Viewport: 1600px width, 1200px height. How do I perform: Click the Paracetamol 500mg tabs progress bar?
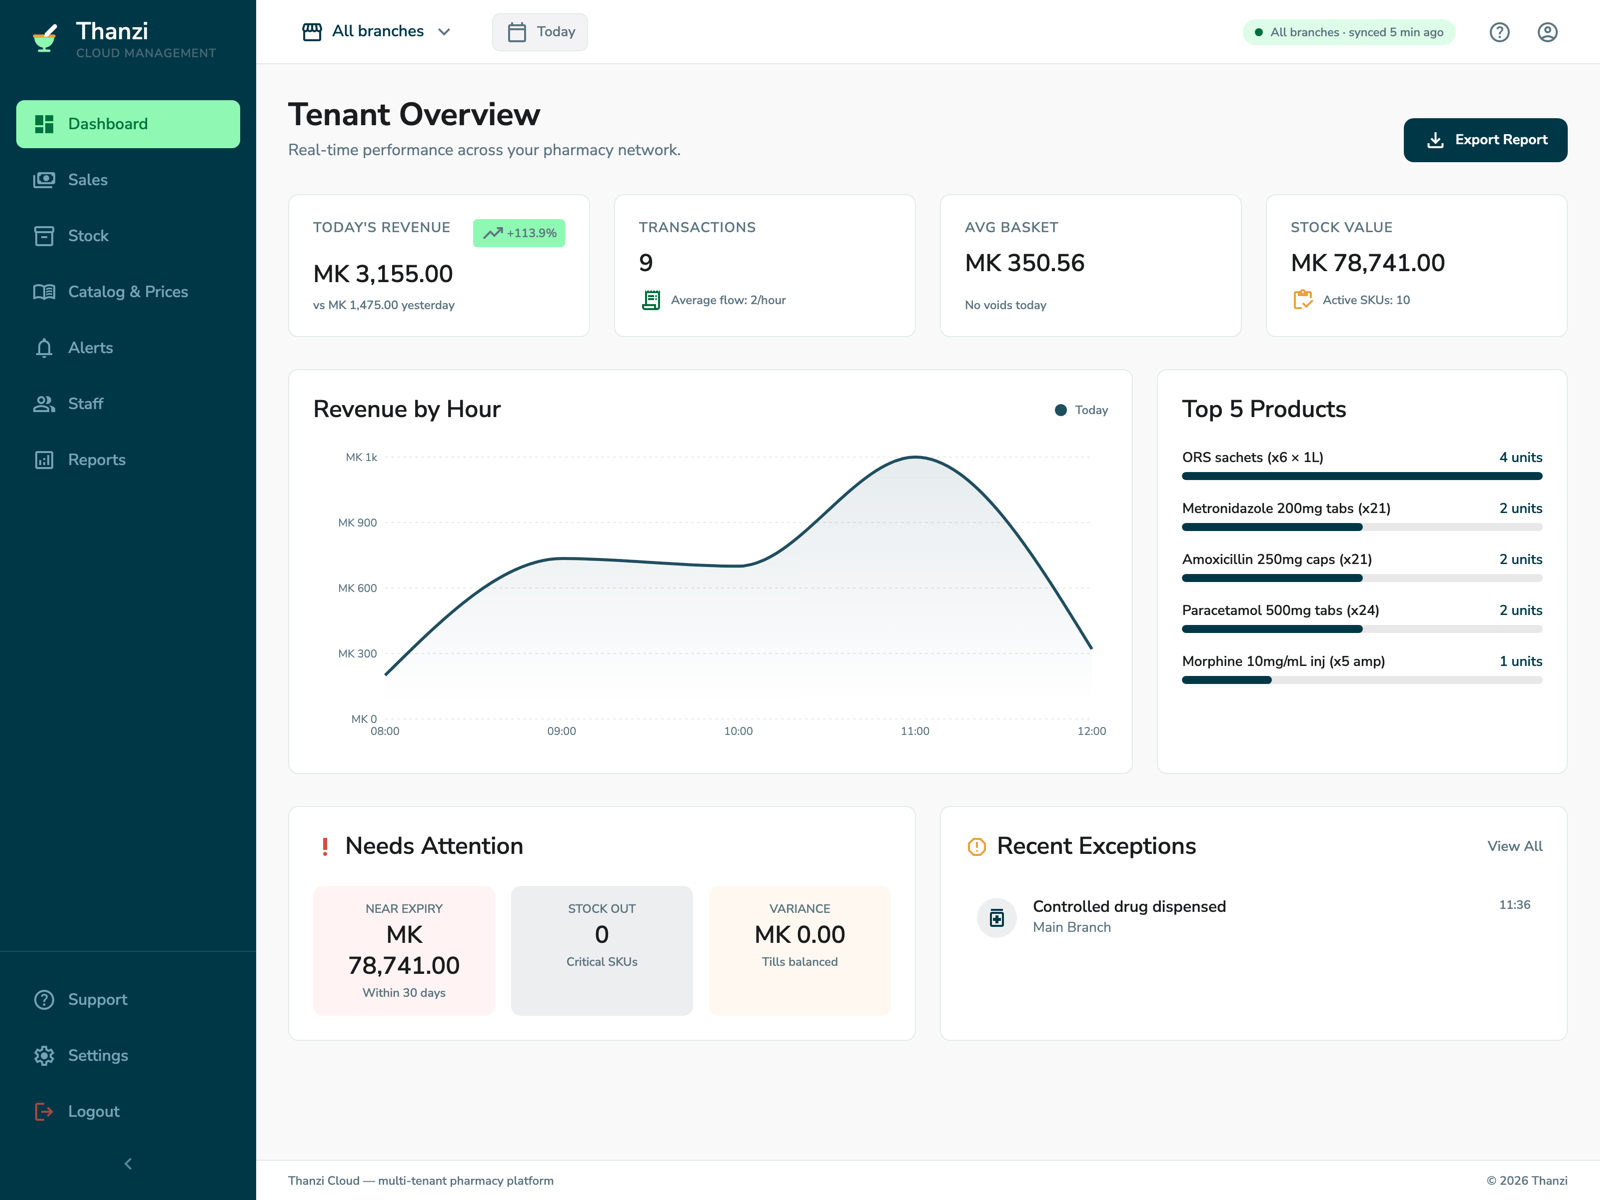point(1362,629)
